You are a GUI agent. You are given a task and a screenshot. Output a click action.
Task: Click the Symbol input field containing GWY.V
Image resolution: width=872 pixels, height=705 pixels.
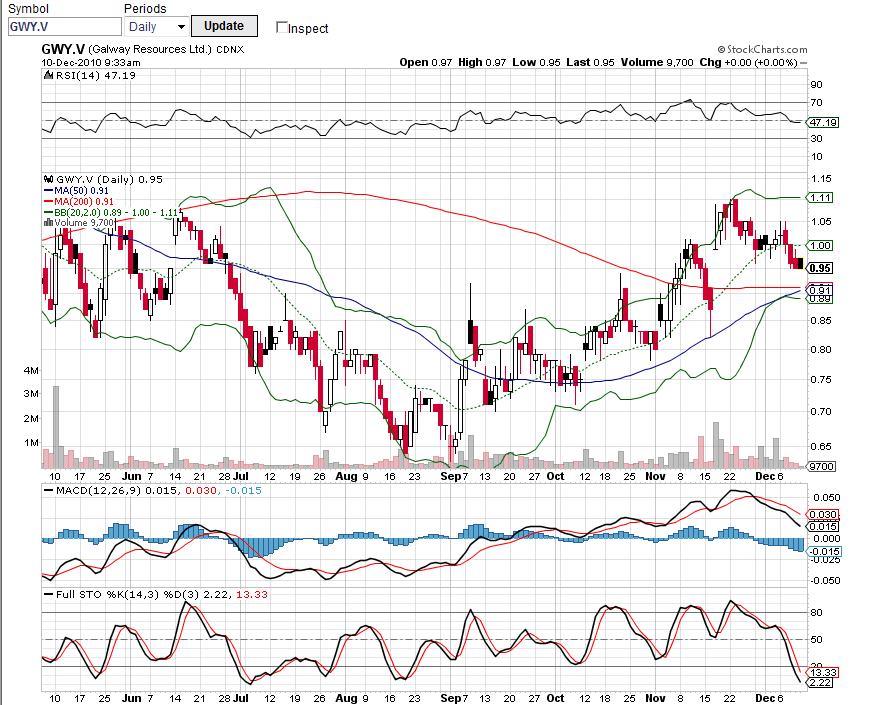coord(65,27)
